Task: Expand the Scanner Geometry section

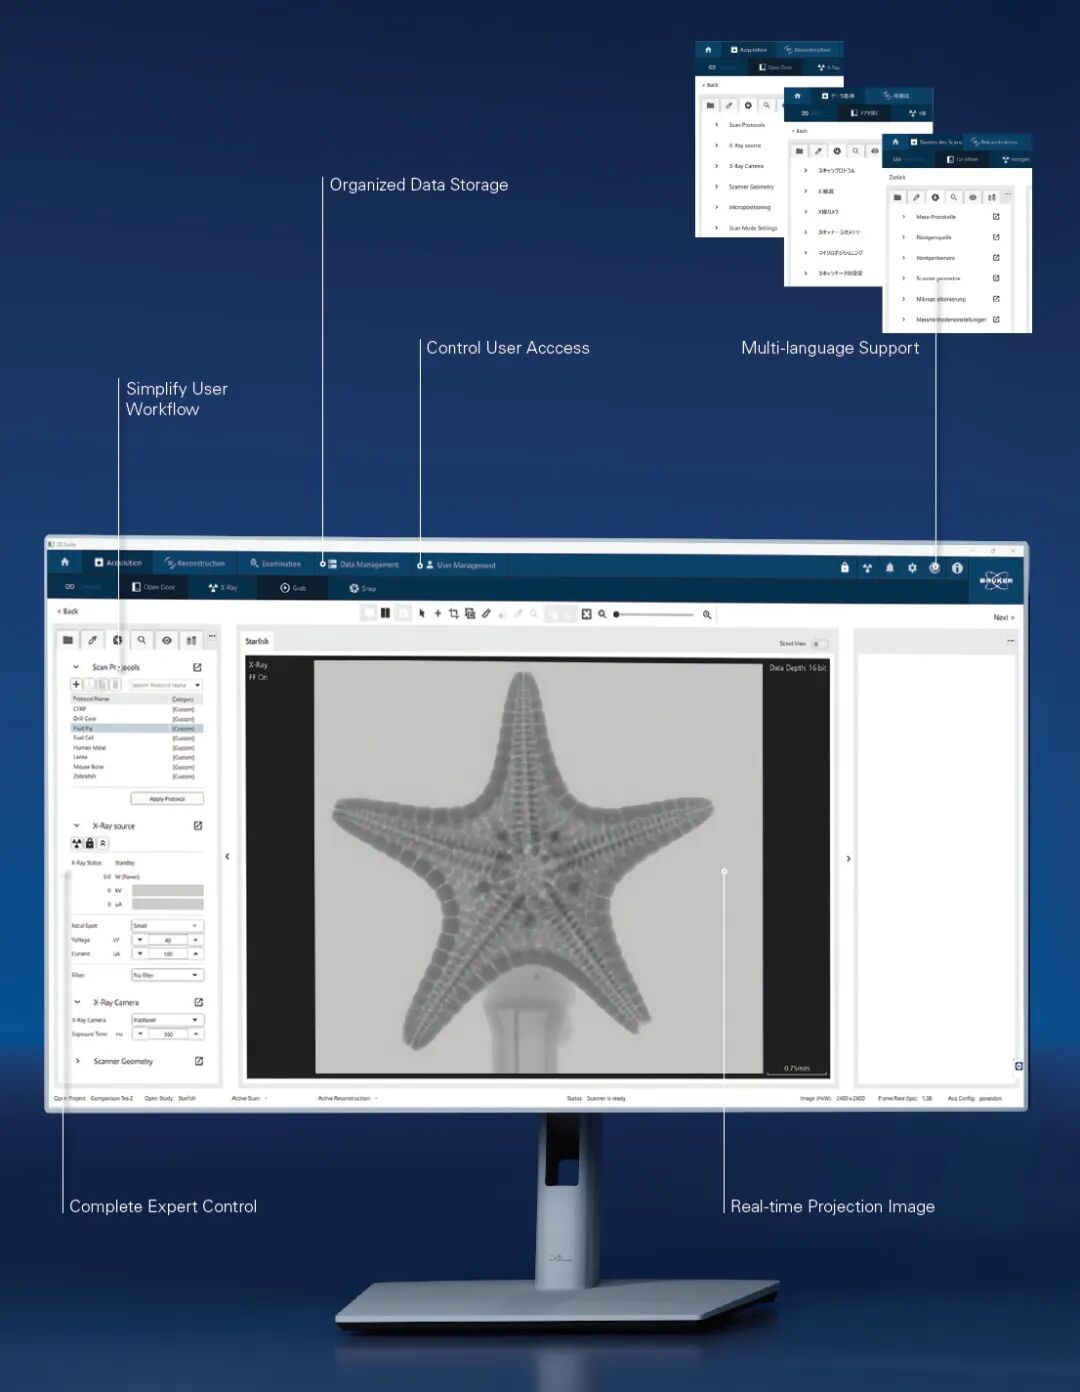Action: point(78,1061)
